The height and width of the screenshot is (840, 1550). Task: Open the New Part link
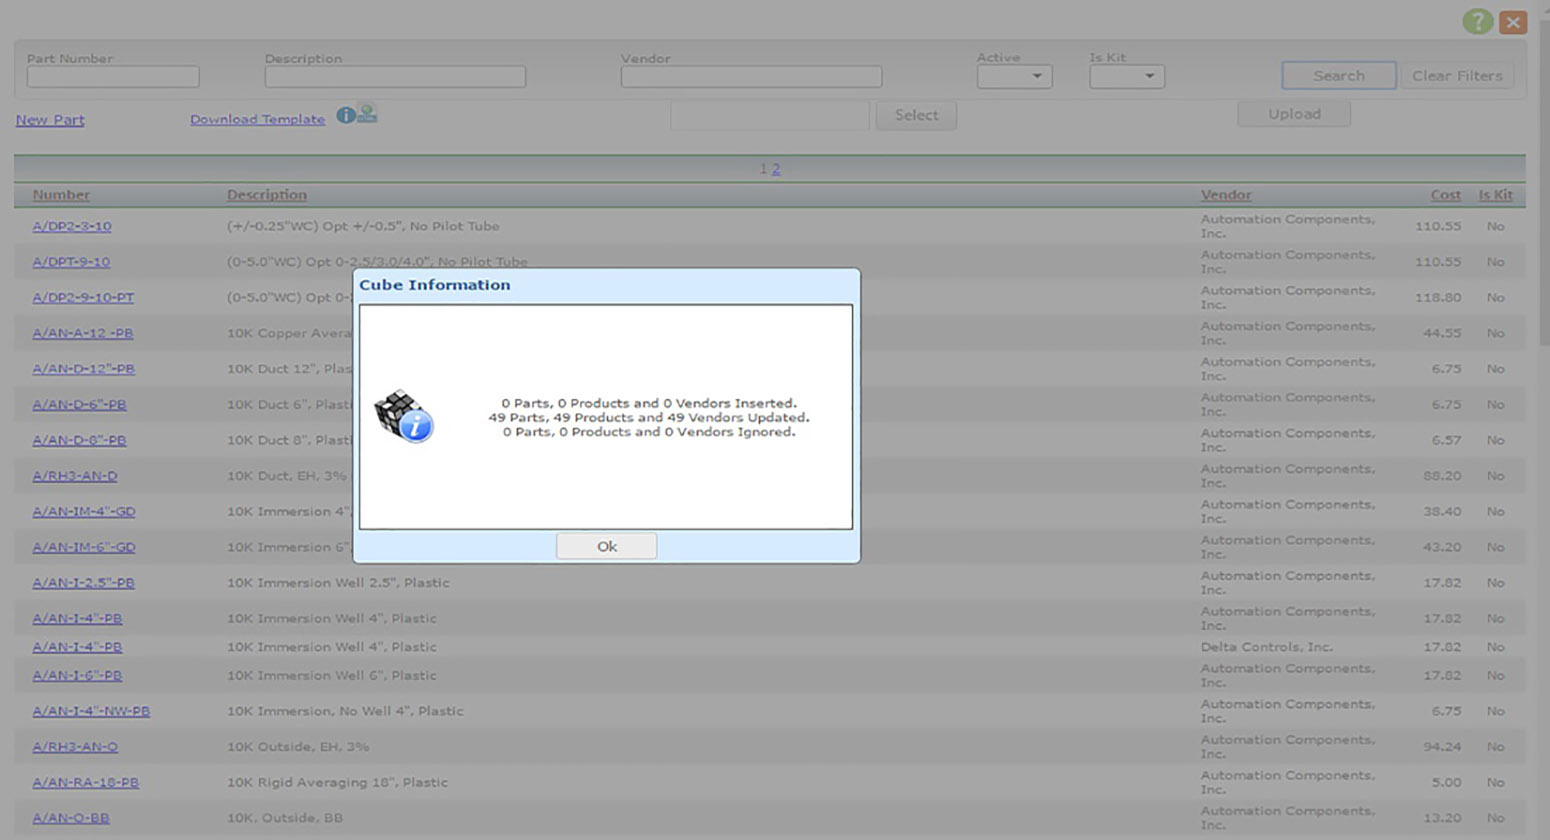point(49,119)
